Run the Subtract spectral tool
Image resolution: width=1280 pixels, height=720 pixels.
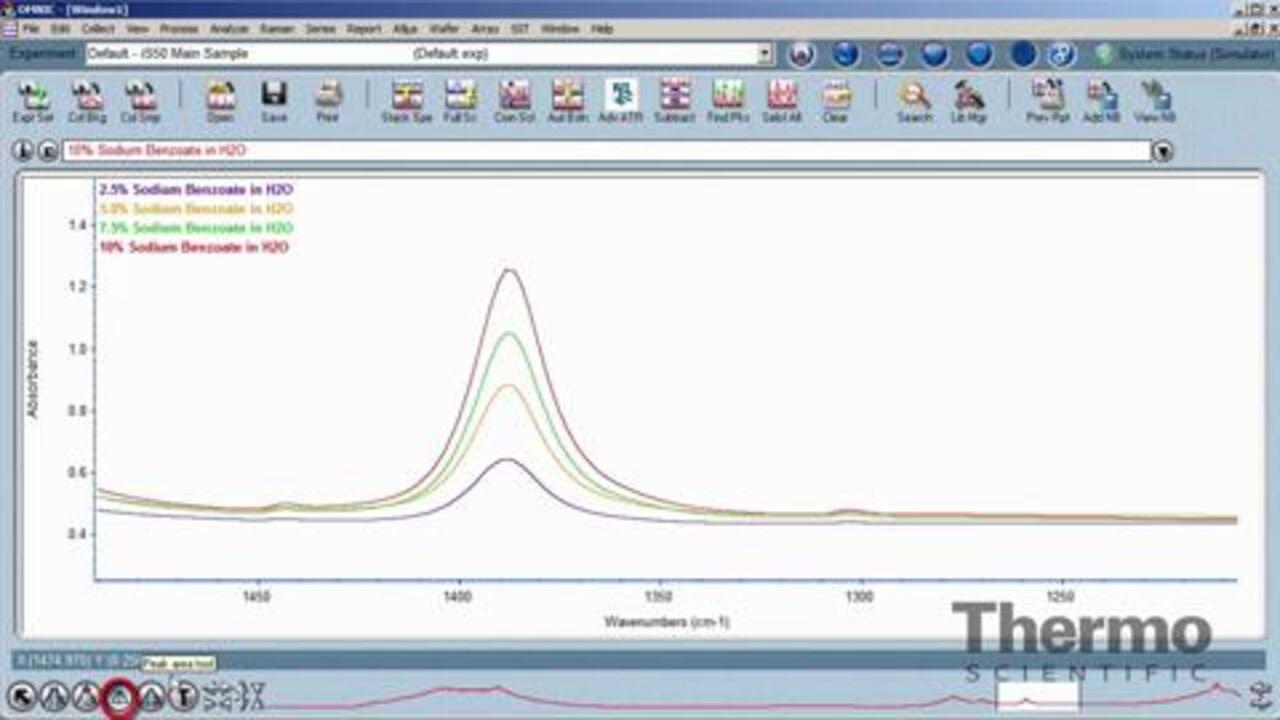point(676,100)
